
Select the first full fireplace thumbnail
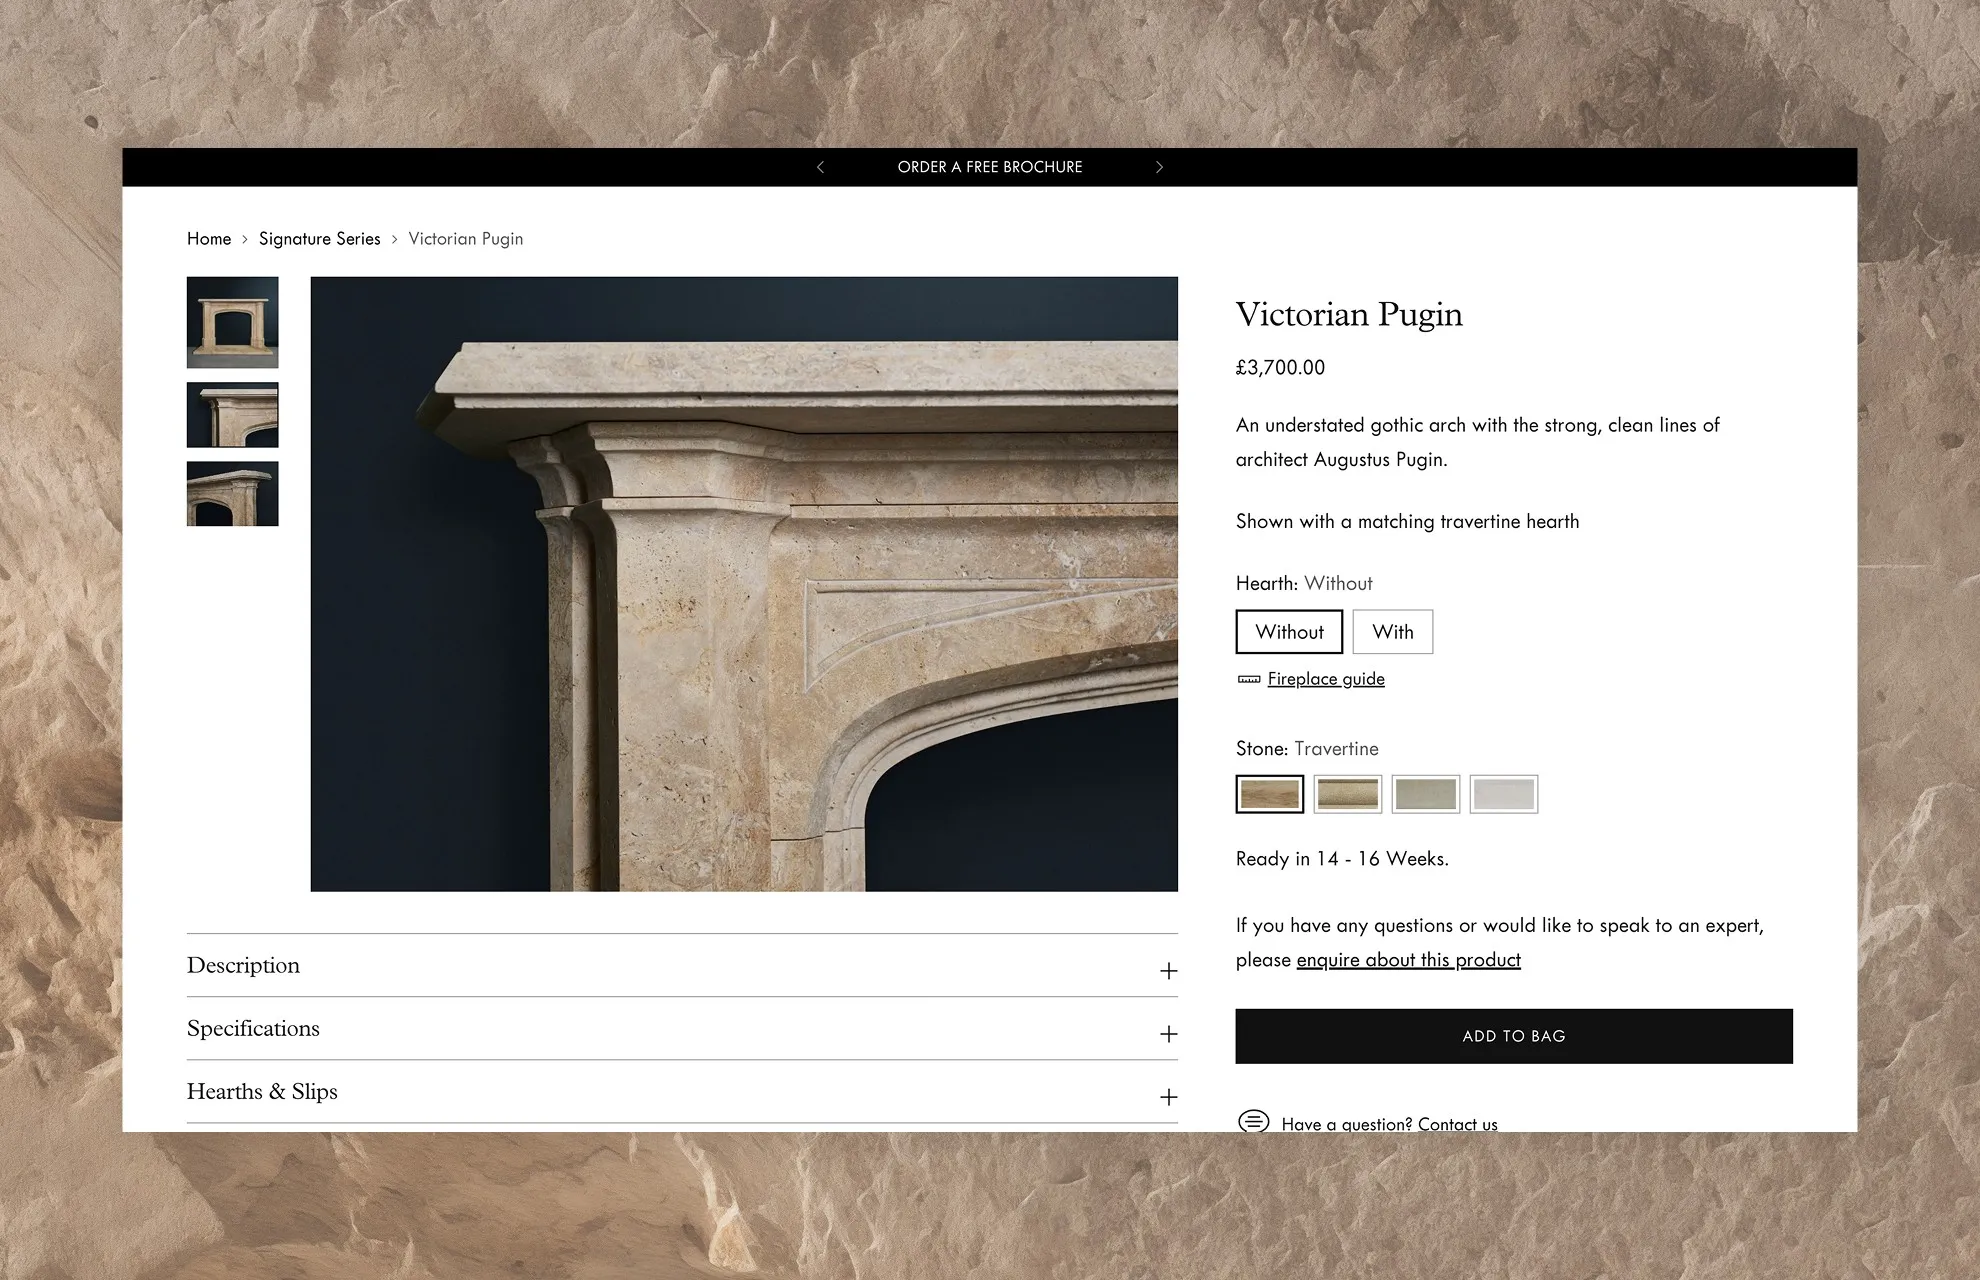tap(232, 322)
